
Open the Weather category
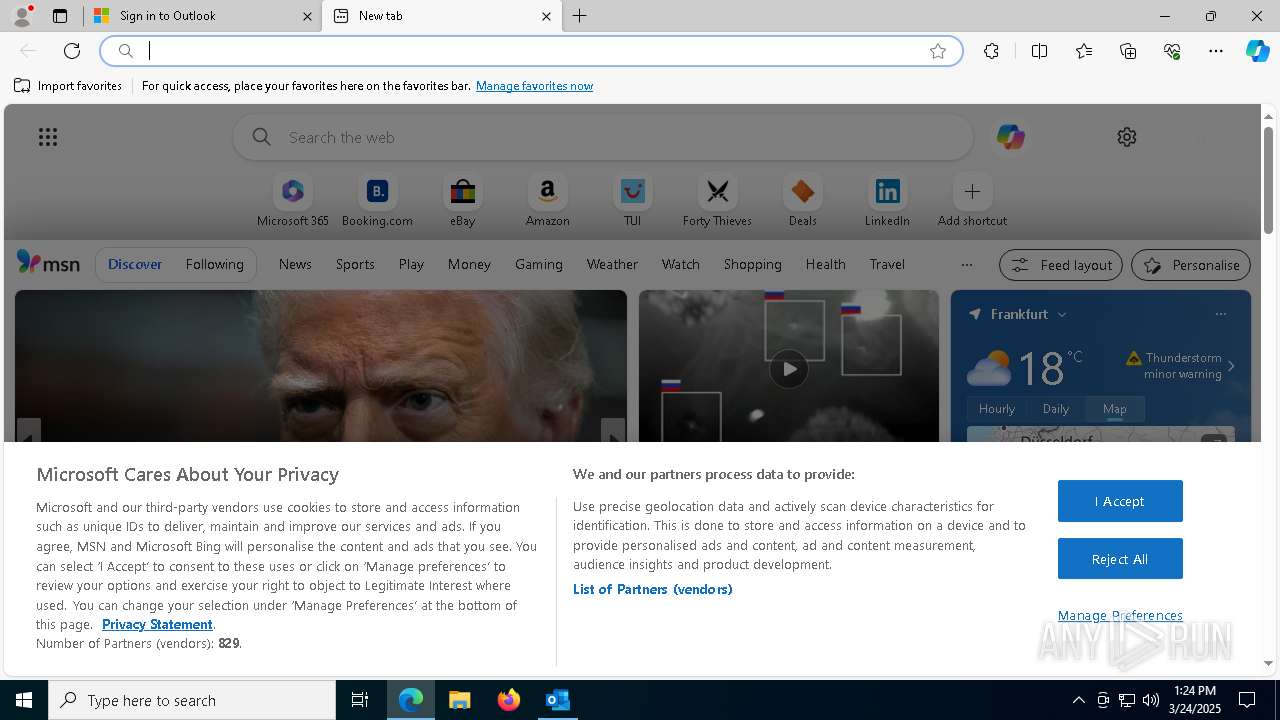(612, 264)
